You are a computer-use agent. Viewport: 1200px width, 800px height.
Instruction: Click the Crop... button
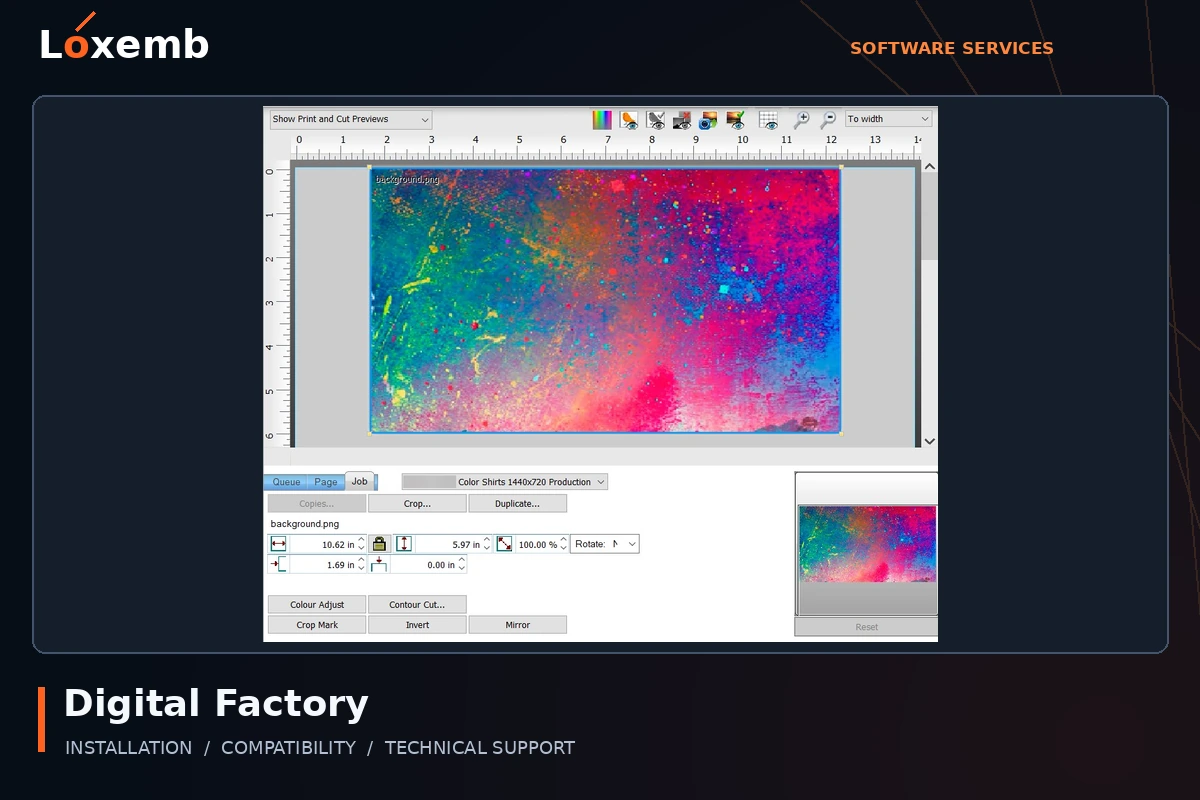[417, 504]
